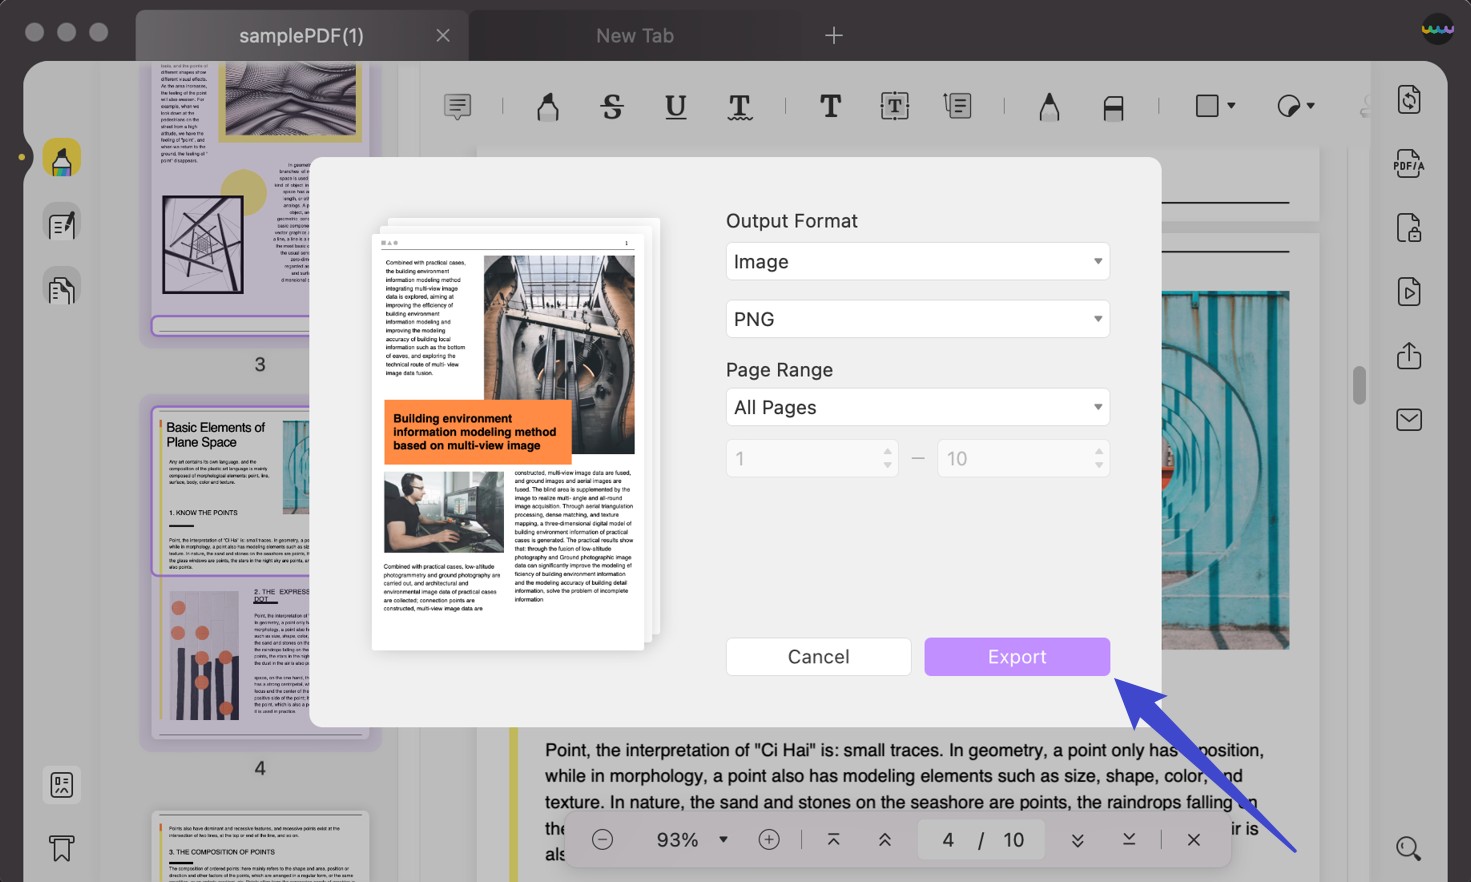Open the shape rectangle style dropdown
The image size is (1471, 882).
[1214, 104]
